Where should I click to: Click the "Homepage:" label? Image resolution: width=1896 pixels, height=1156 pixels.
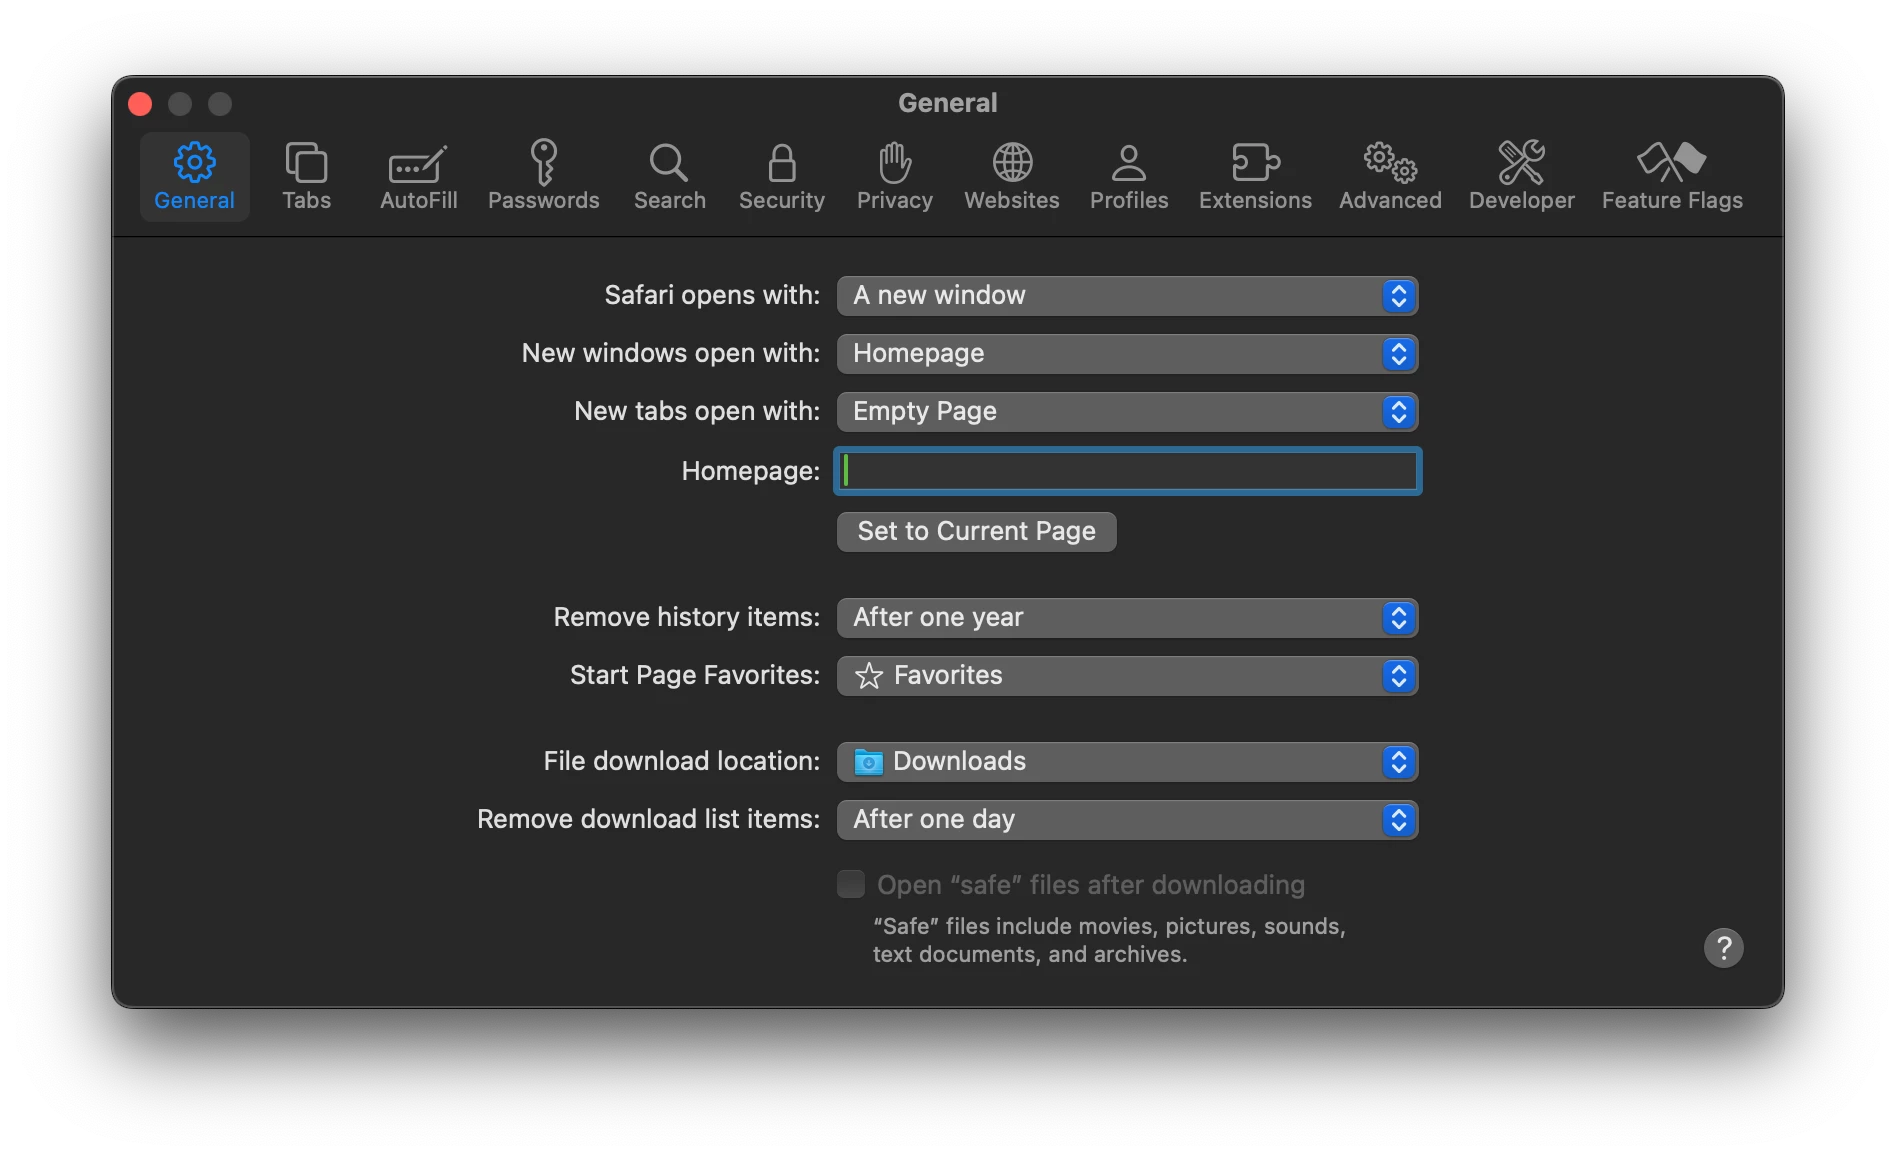(750, 471)
